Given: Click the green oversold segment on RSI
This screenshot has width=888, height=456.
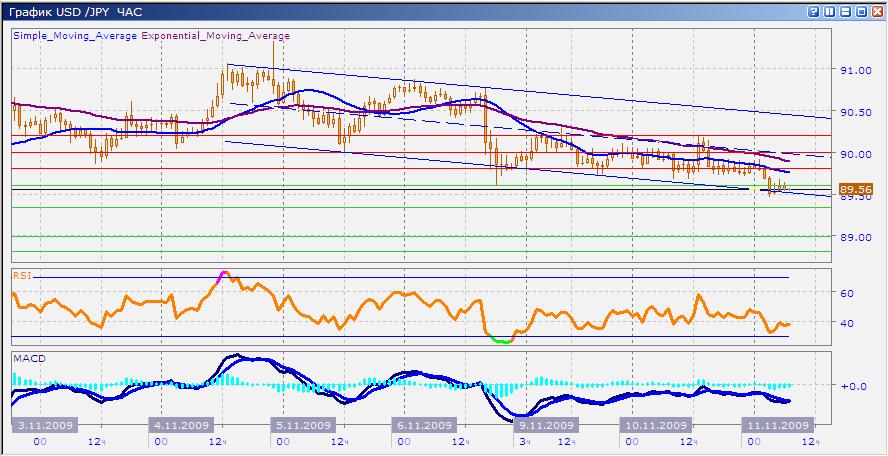Looking at the screenshot, I should pyautogui.click(x=501, y=341).
